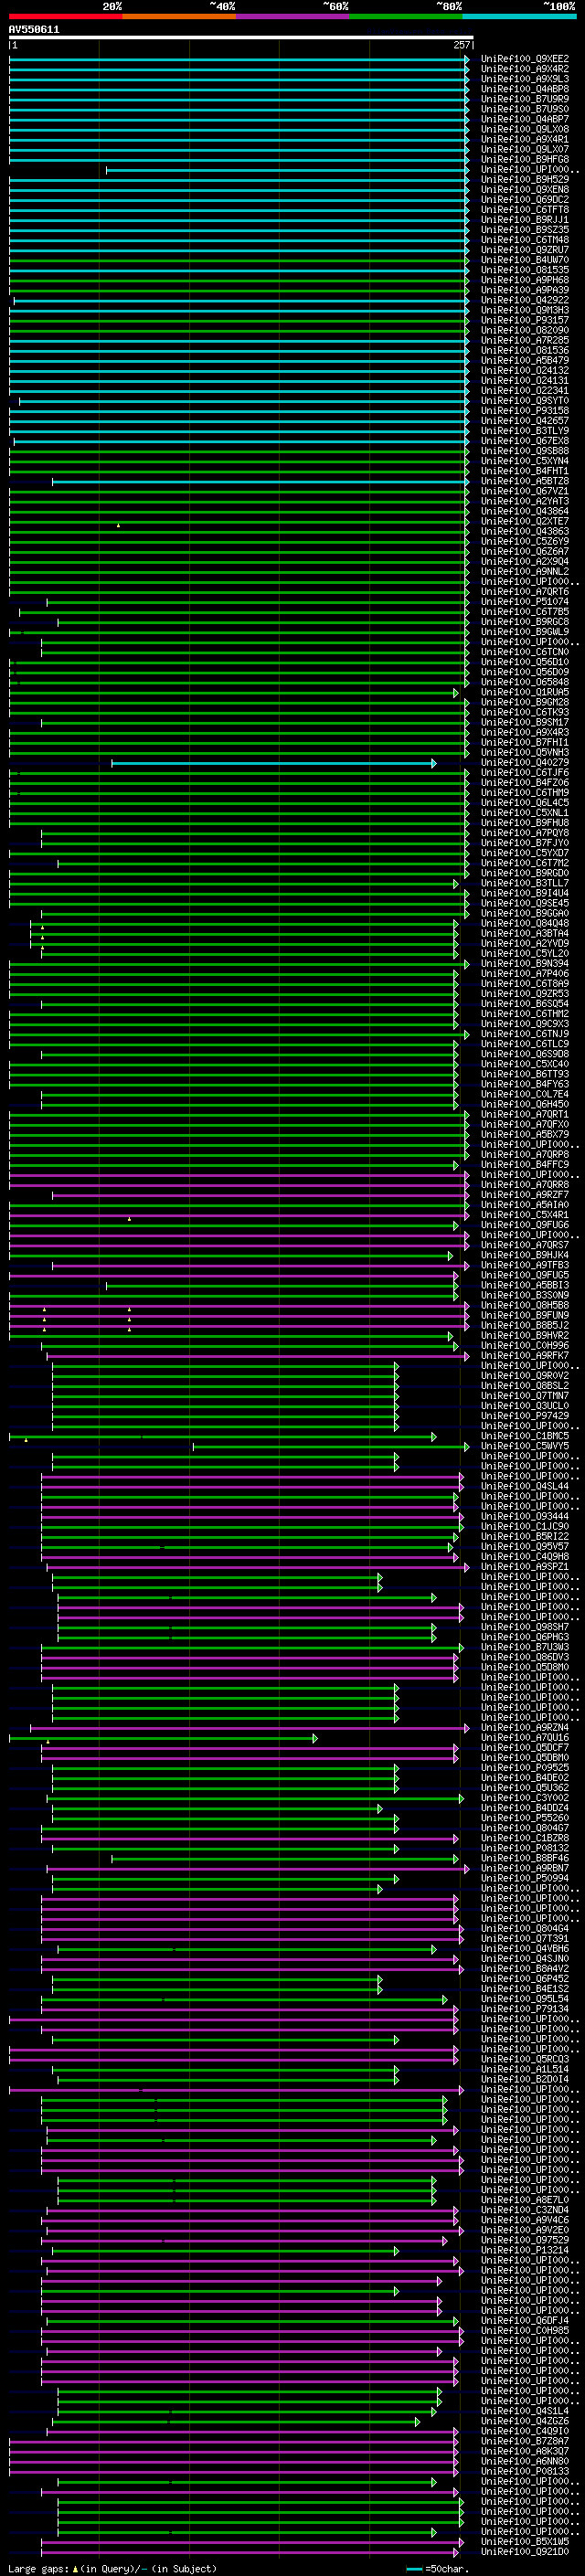Image resolution: width=585 pixels, height=2576 pixels.
Task: Select subject label UniRef100_B6TT93
Action: coord(525,1074)
